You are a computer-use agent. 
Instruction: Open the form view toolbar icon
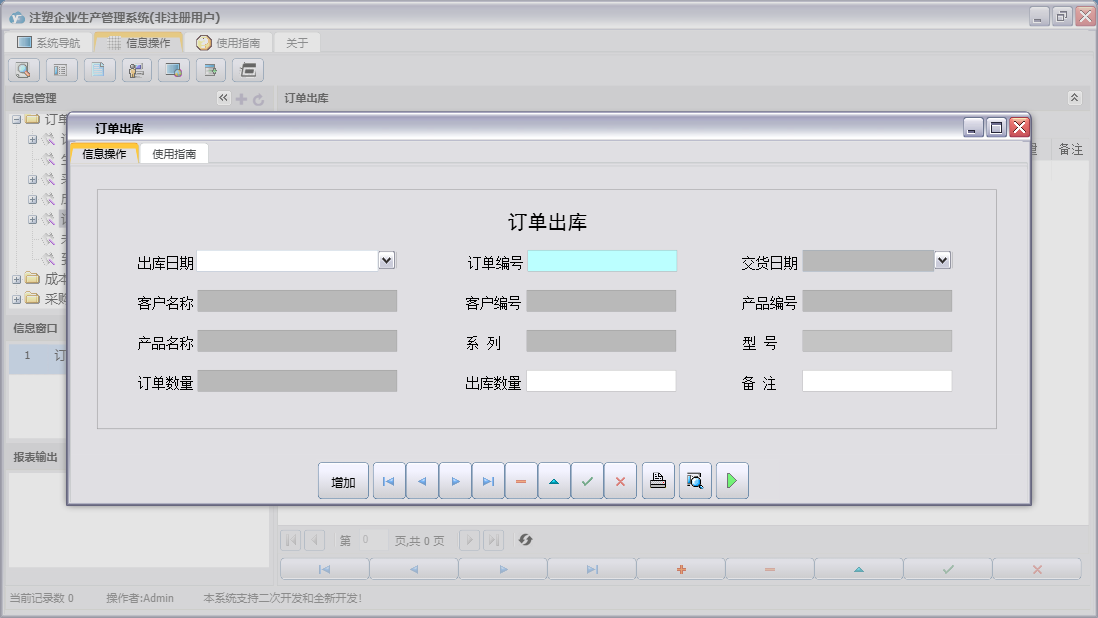point(60,70)
